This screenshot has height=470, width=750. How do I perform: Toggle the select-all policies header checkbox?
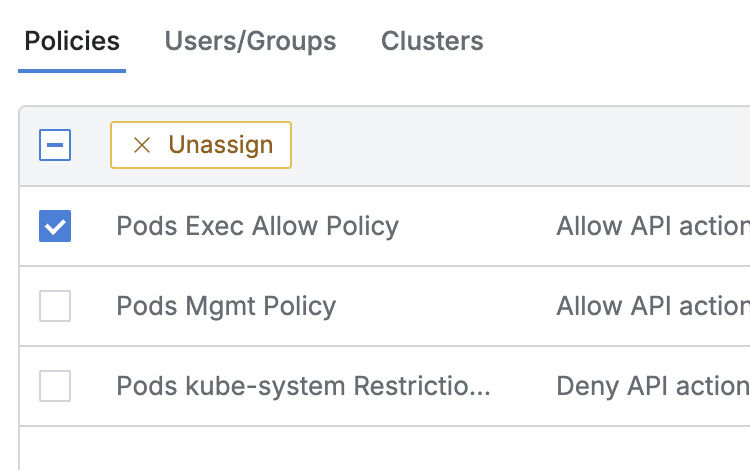(x=55, y=145)
